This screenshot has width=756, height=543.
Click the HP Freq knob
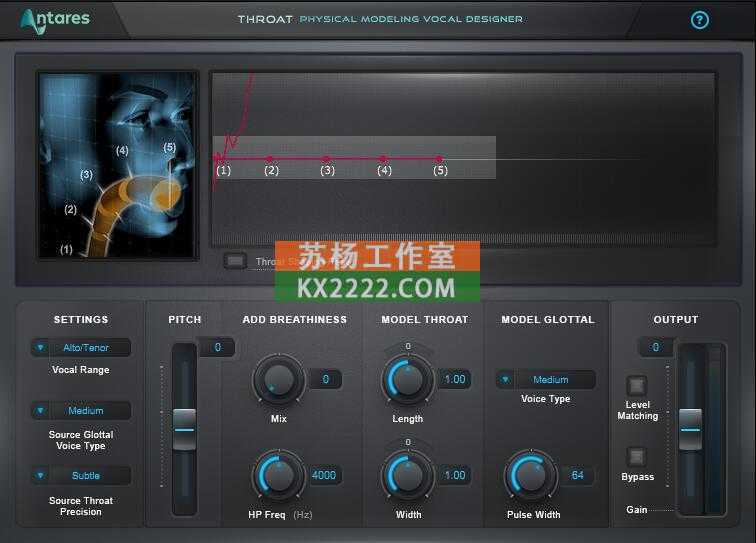click(278, 475)
